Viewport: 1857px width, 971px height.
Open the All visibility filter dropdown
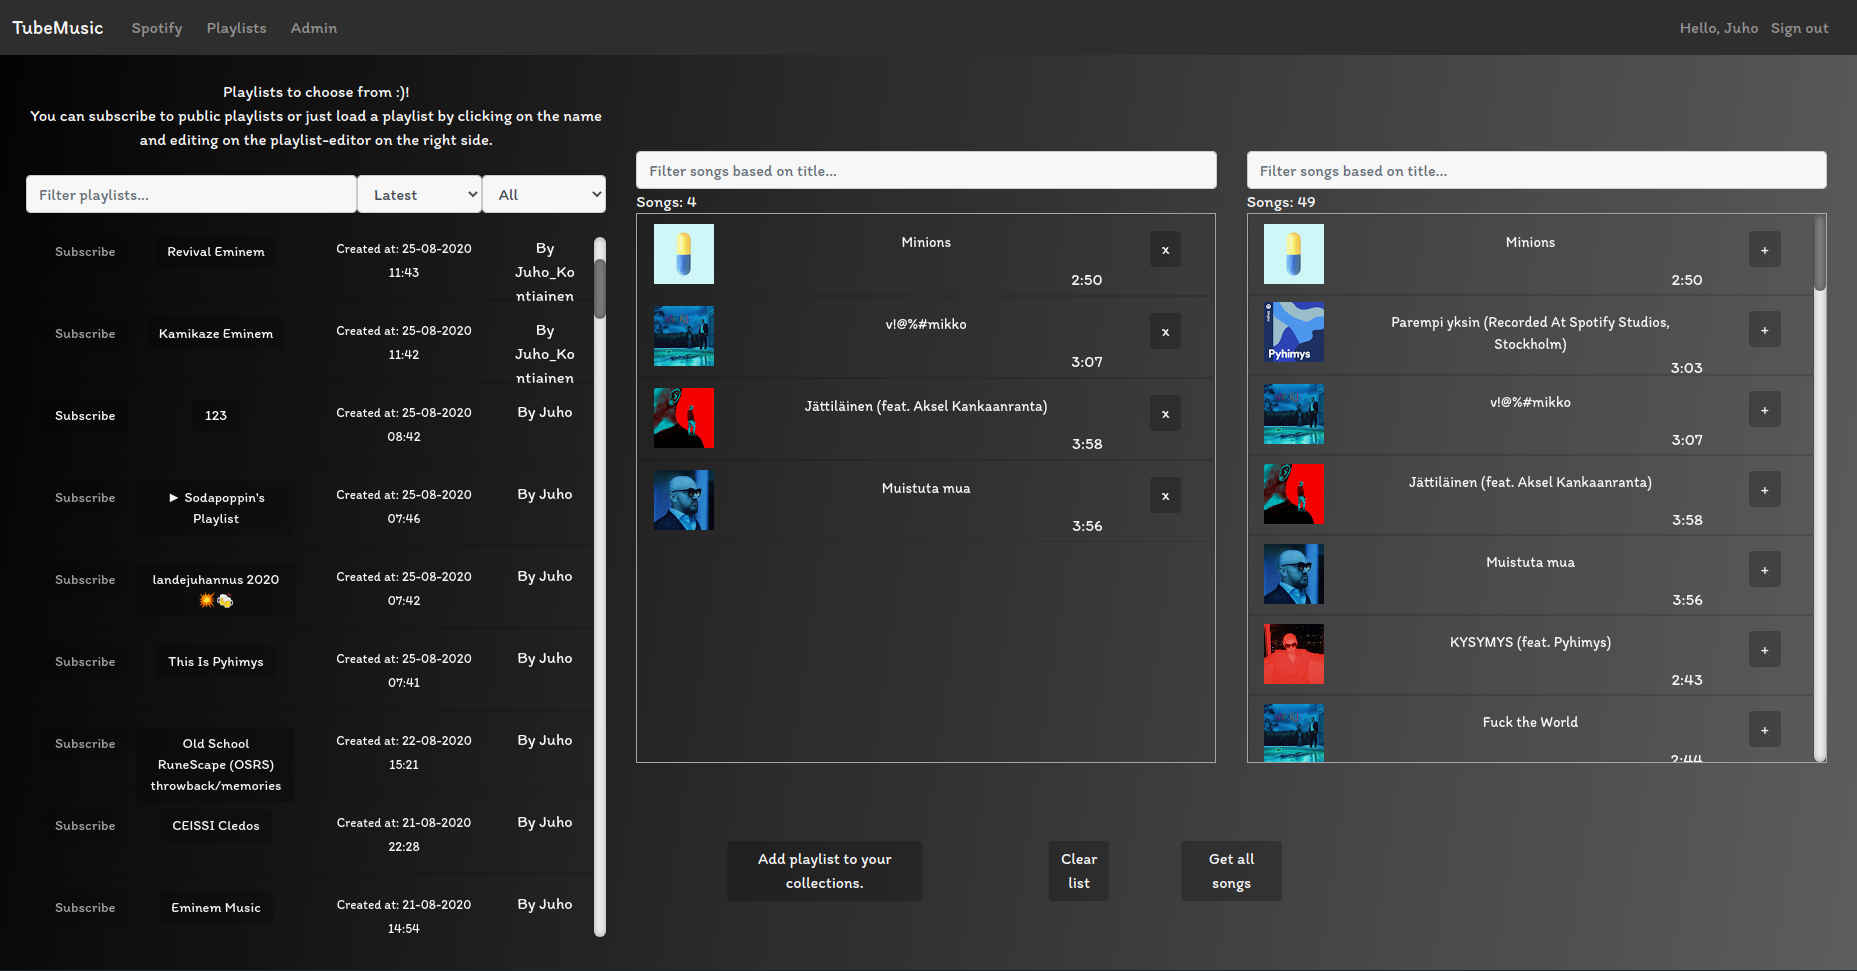[544, 194]
